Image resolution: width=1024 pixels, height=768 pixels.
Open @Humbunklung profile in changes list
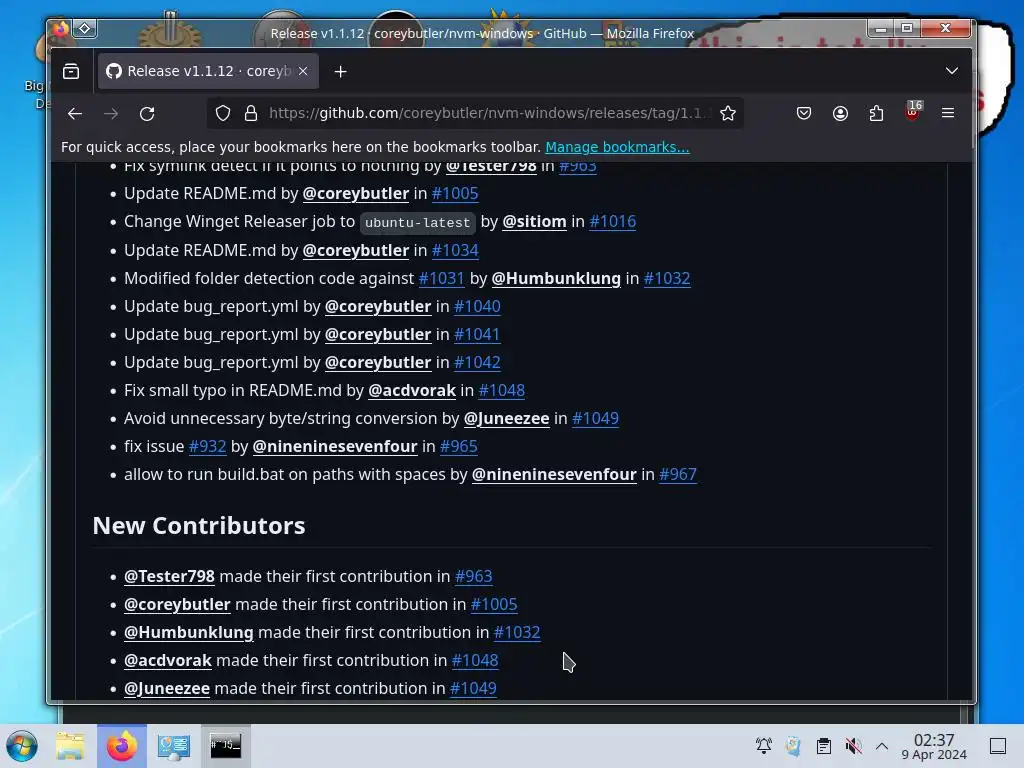pos(556,278)
